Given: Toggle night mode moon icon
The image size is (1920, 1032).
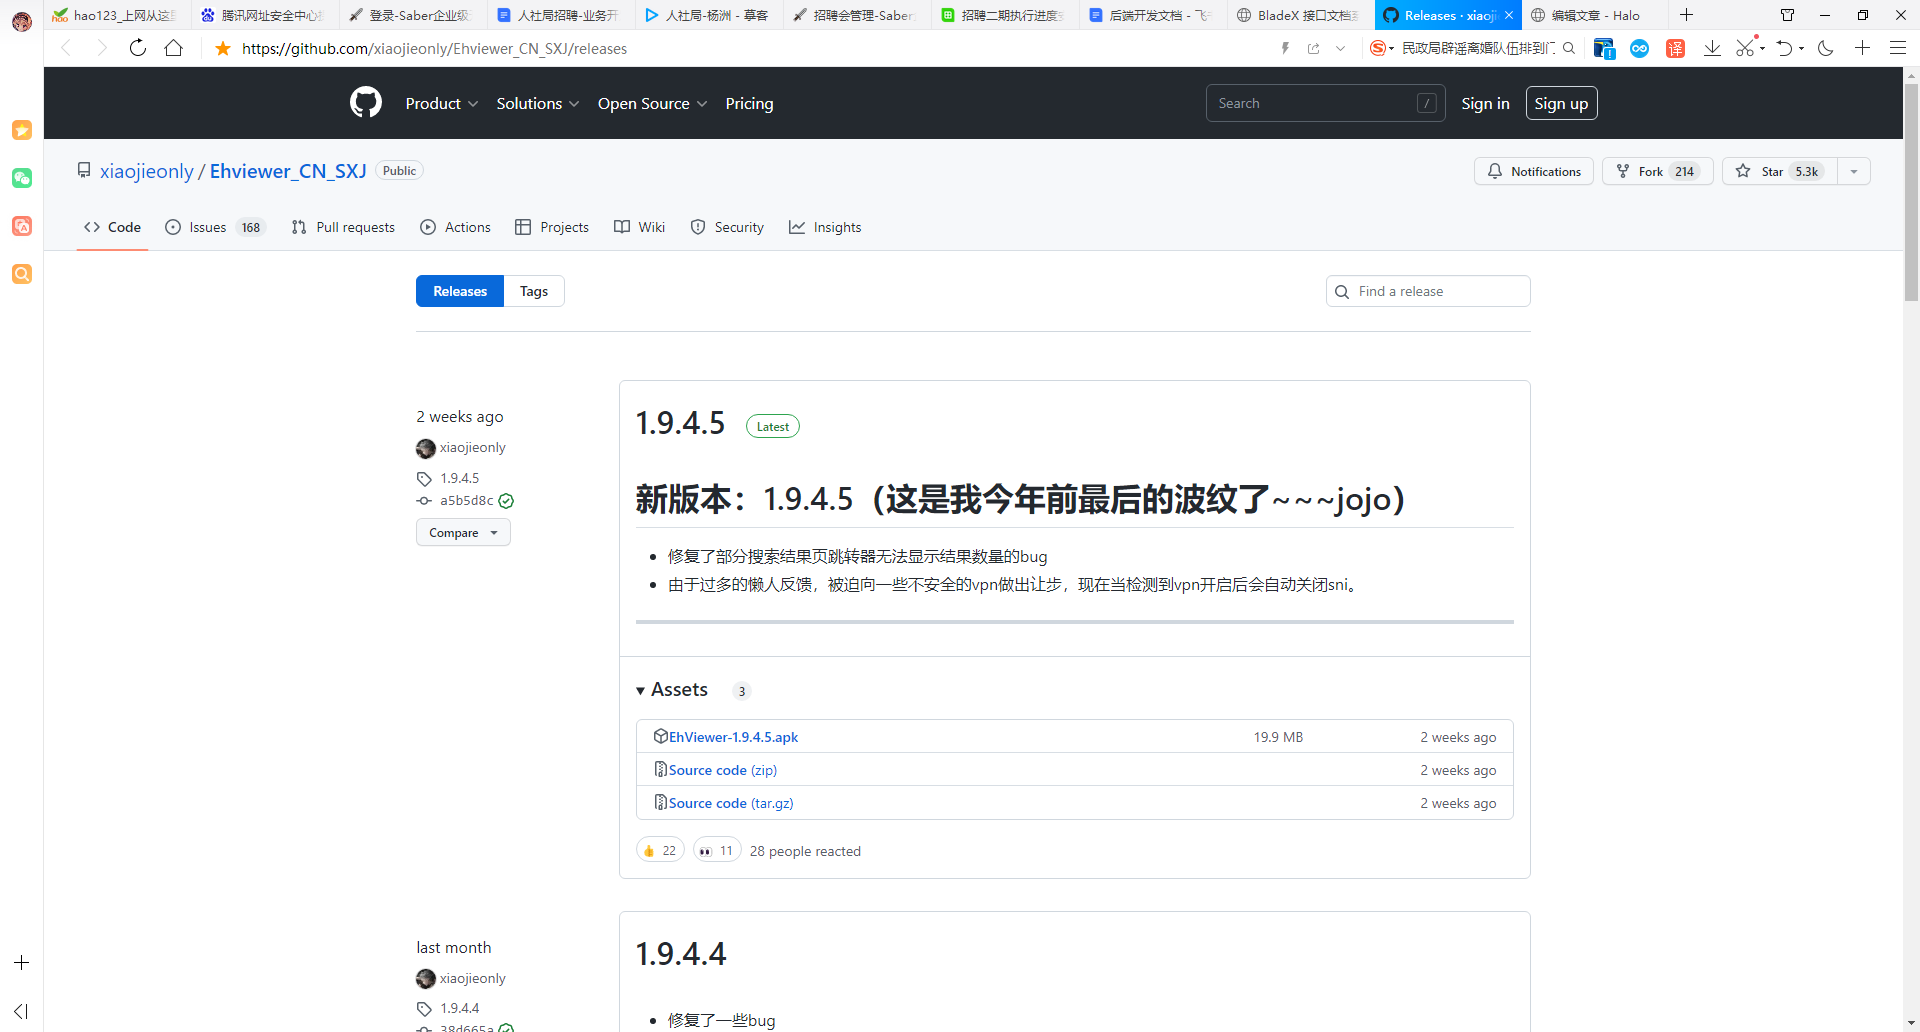Looking at the screenshot, I should tap(1826, 48).
